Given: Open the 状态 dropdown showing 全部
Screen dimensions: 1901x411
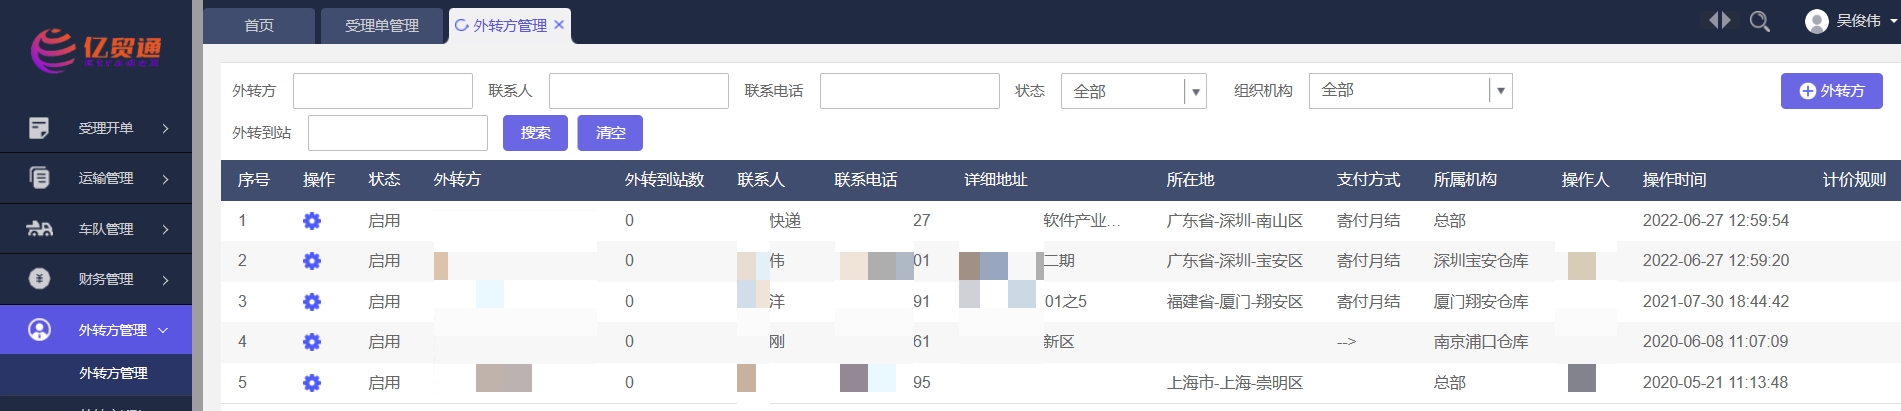Looking at the screenshot, I should pos(1133,92).
